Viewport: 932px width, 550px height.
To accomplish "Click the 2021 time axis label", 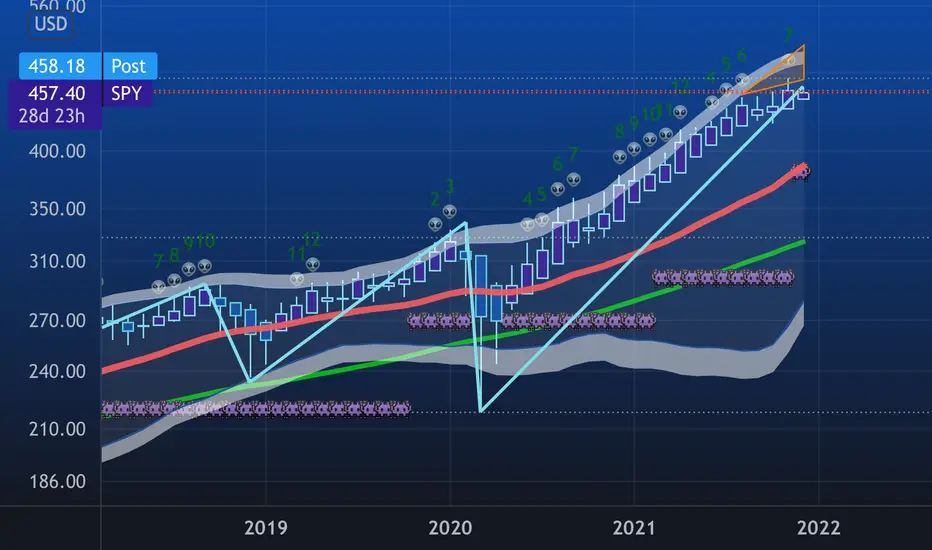I will coord(634,527).
